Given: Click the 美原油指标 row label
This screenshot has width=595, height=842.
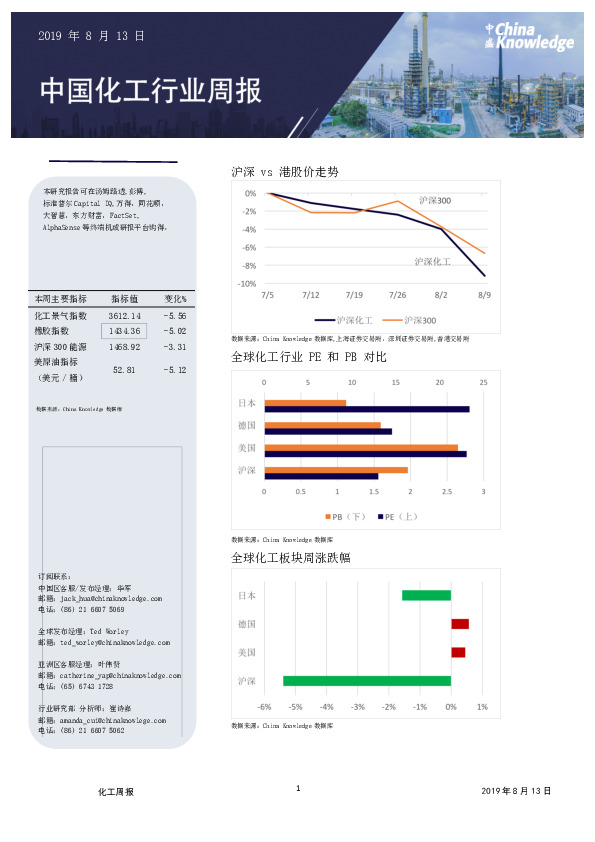Looking at the screenshot, I should click(x=56, y=362).
